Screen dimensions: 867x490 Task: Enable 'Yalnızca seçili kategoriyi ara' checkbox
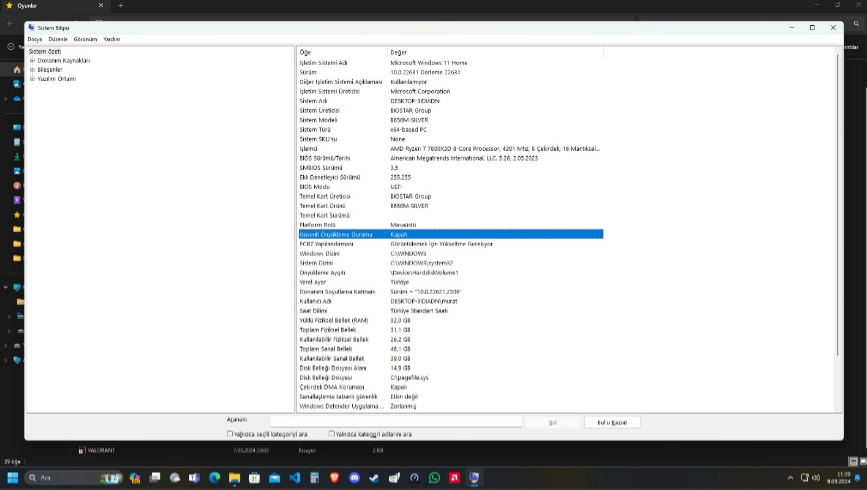pyautogui.click(x=230, y=434)
